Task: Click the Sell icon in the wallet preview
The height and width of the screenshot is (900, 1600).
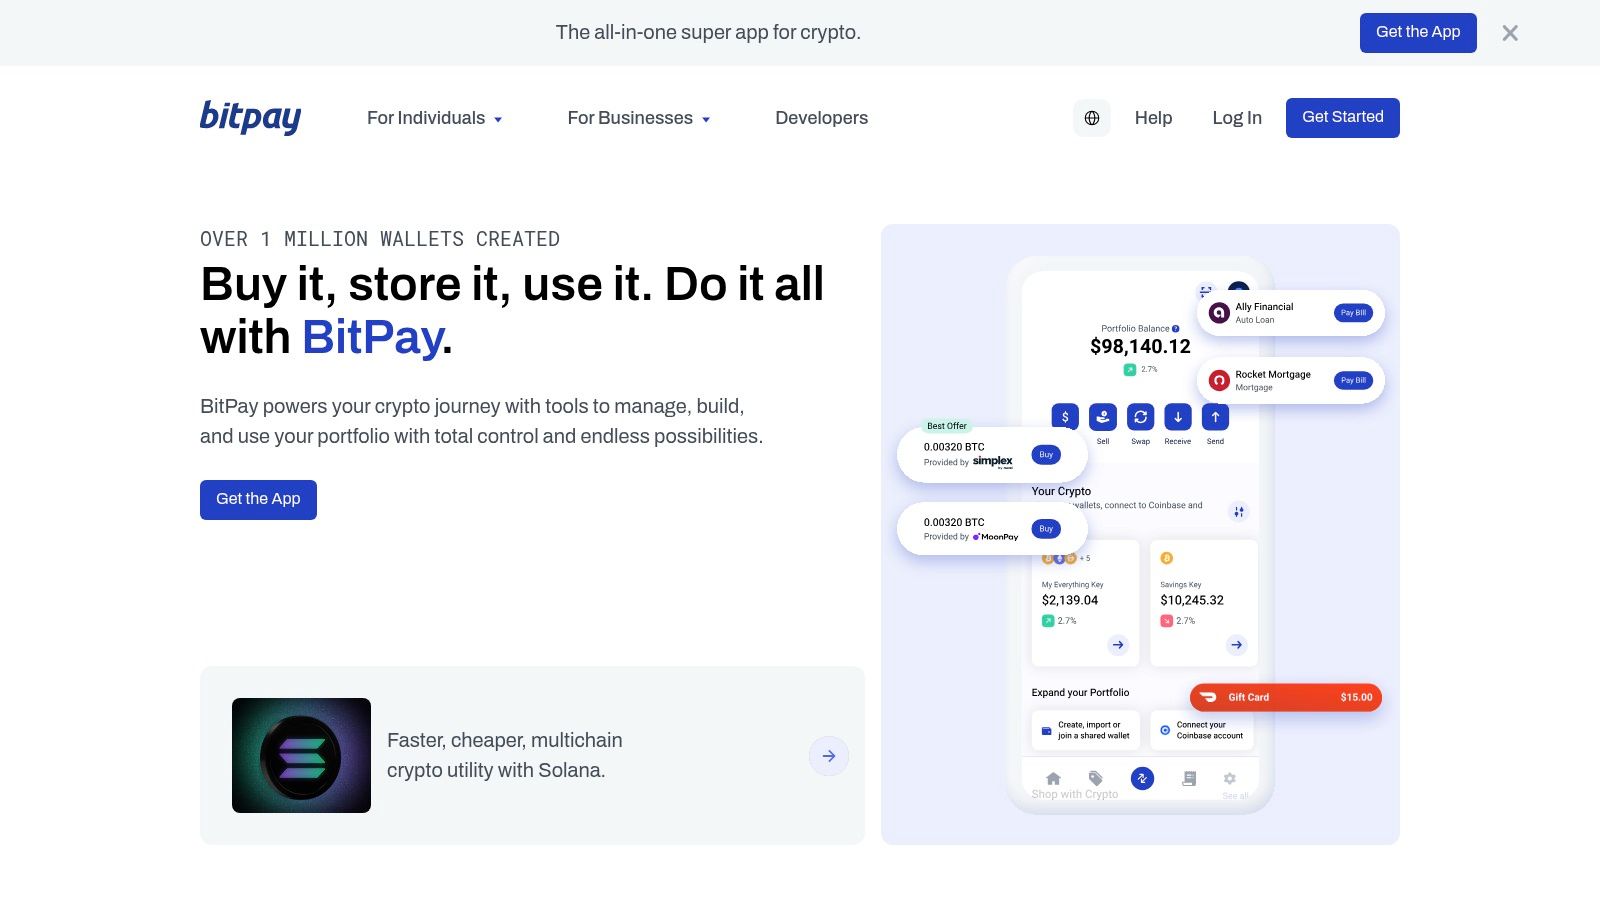Action: pyautogui.click(x=1102, y=418)
